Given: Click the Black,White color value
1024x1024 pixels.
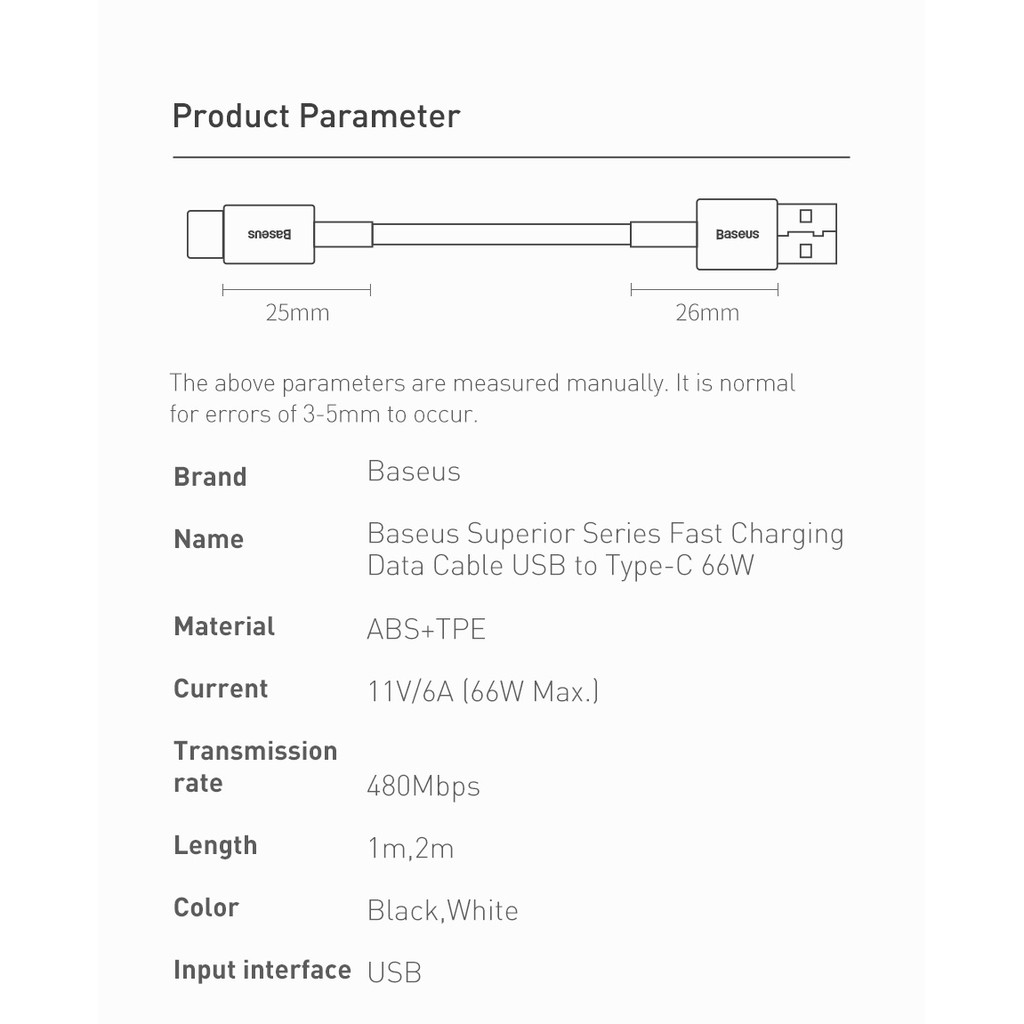Looking at the screenshot, I should pyautogui.click(x=443, y=911).
